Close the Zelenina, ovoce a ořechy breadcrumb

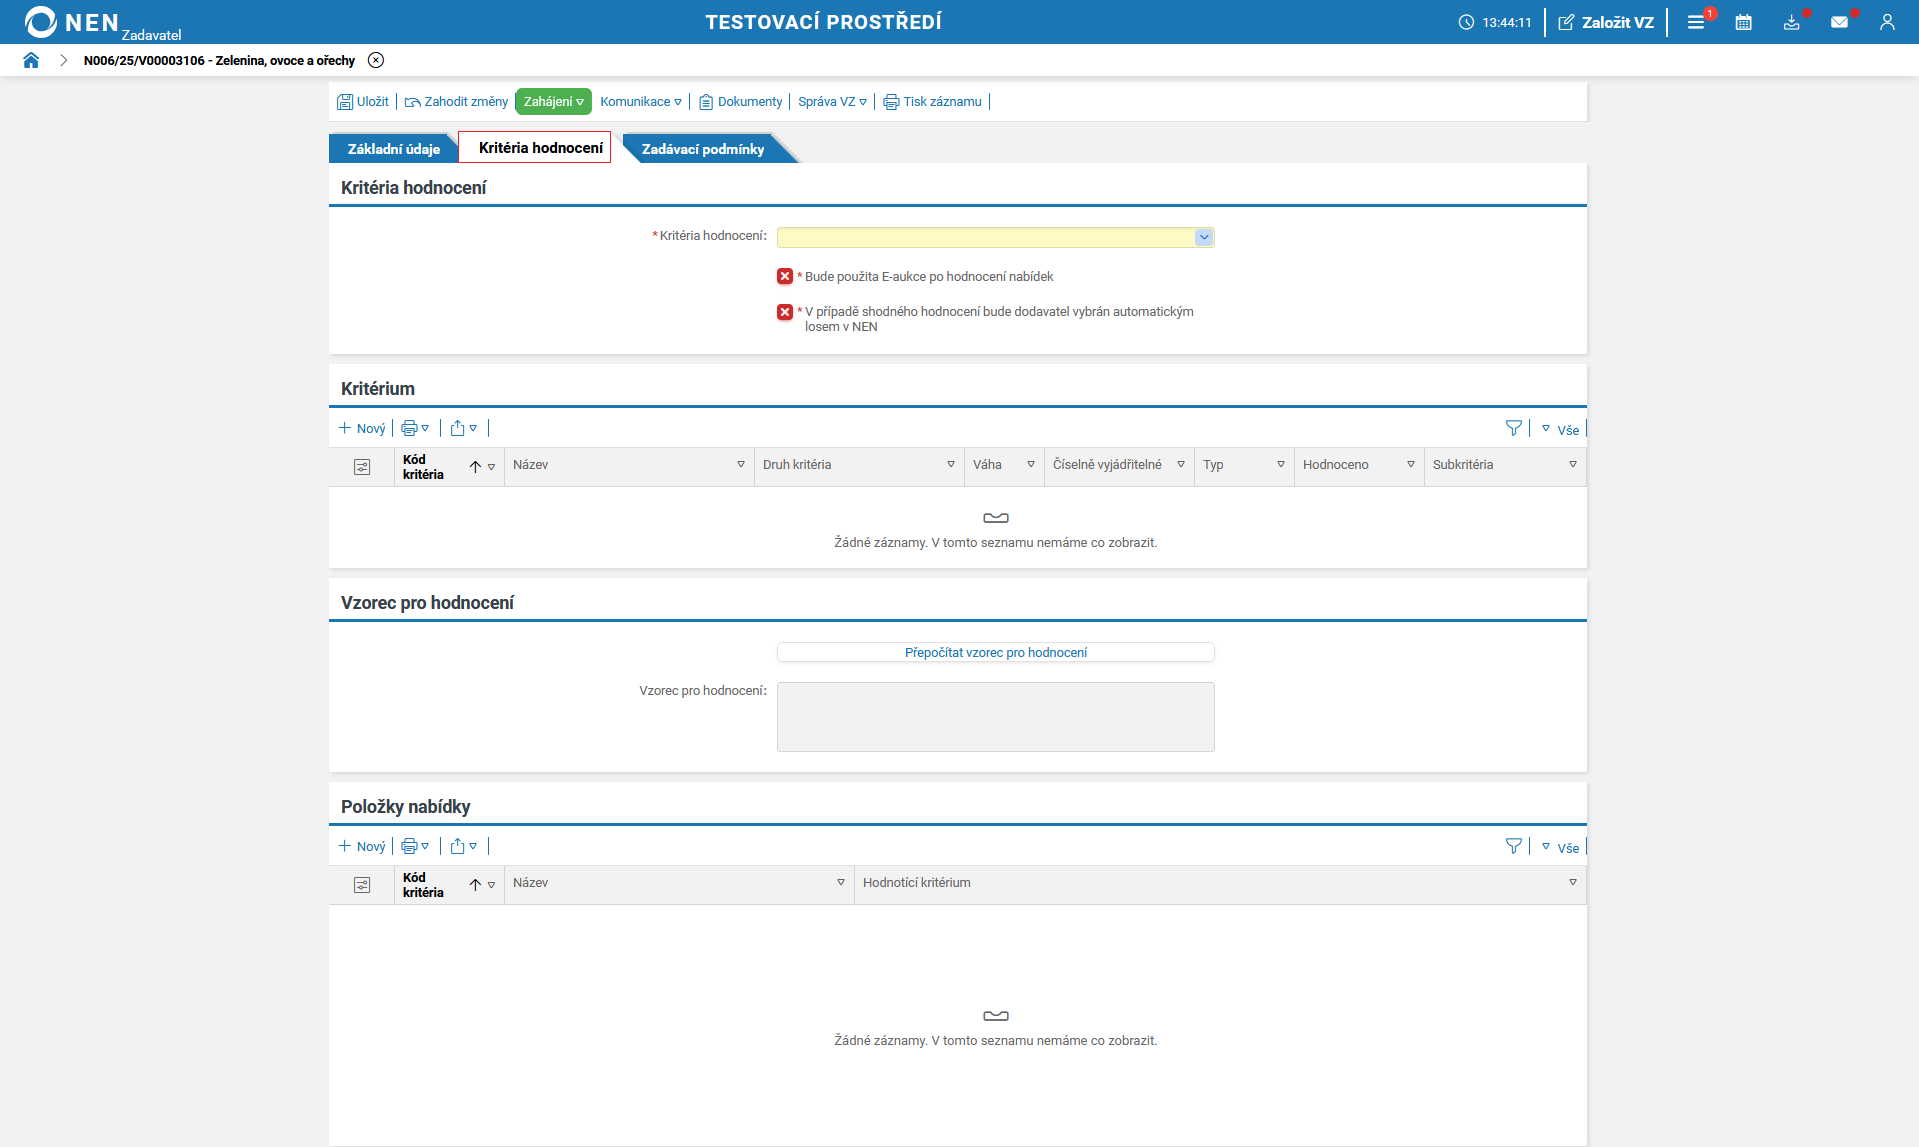(376, 60)
